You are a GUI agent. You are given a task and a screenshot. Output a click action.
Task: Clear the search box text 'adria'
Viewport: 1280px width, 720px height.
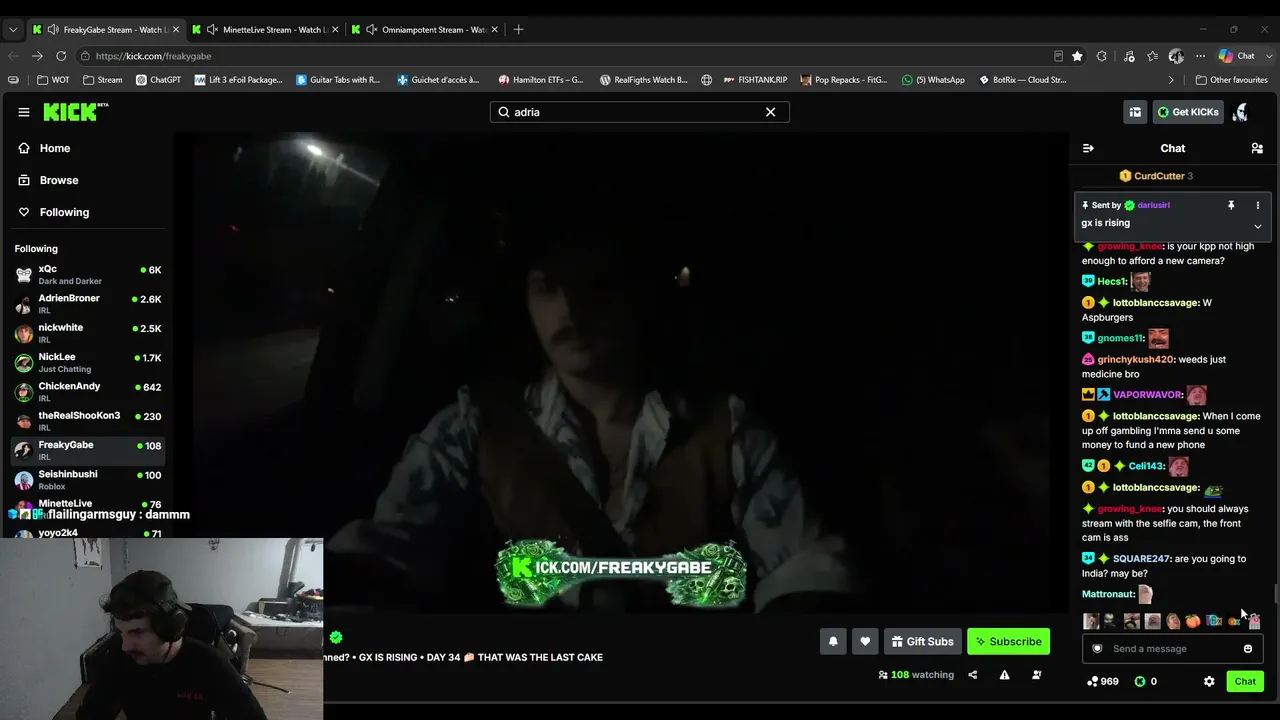pyautogui.click(x=770, y=112)
